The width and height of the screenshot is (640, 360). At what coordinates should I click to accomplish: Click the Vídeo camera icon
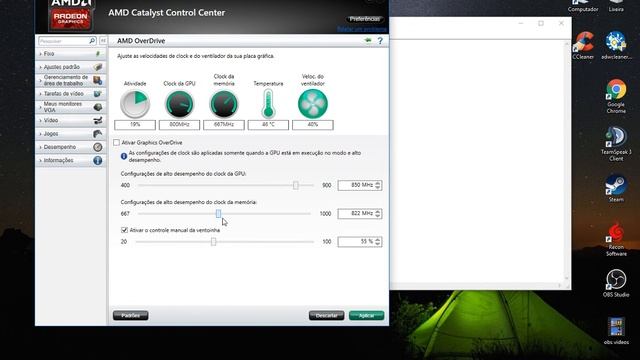click(x=98, y=120)
